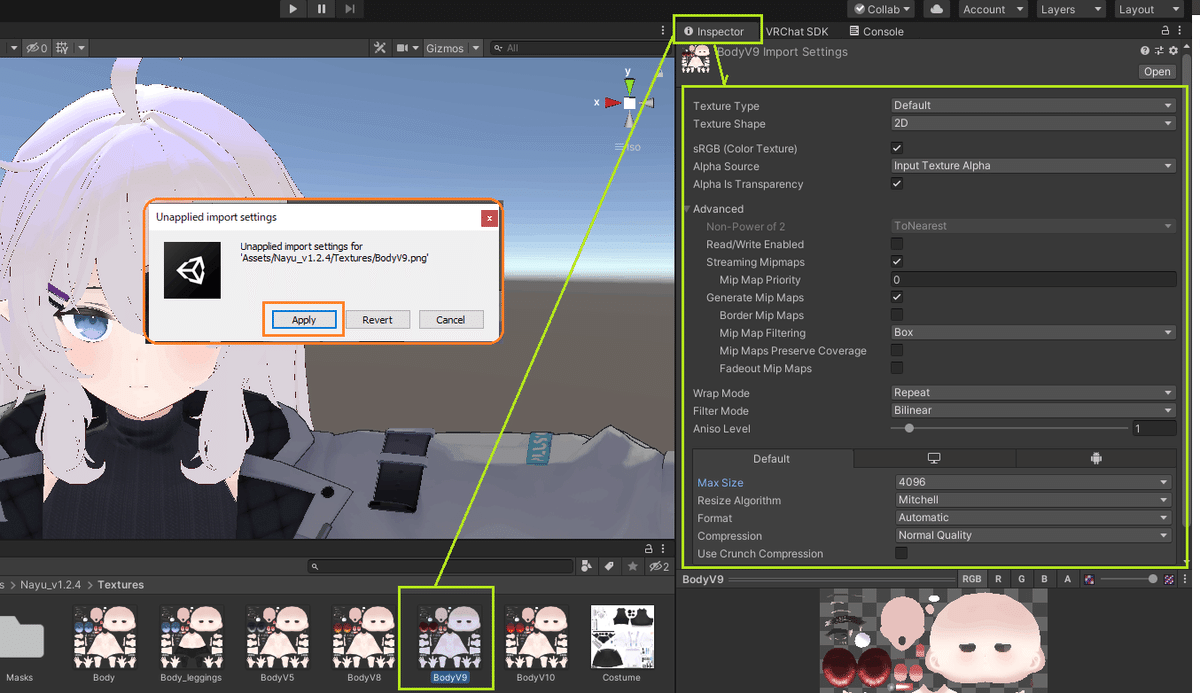Open the Collab menu

click(881, 9)
